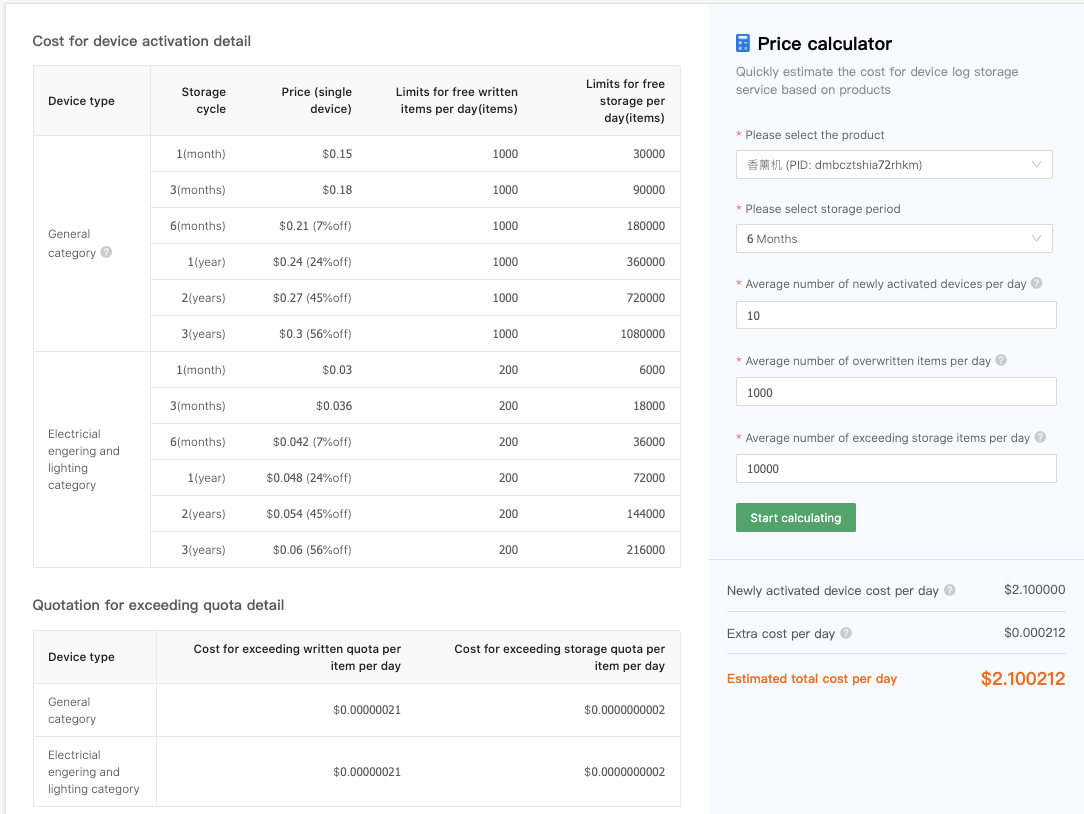Click the Price (single device) column header
Screen dimensions: 1084x814
(x=317, y=100)
